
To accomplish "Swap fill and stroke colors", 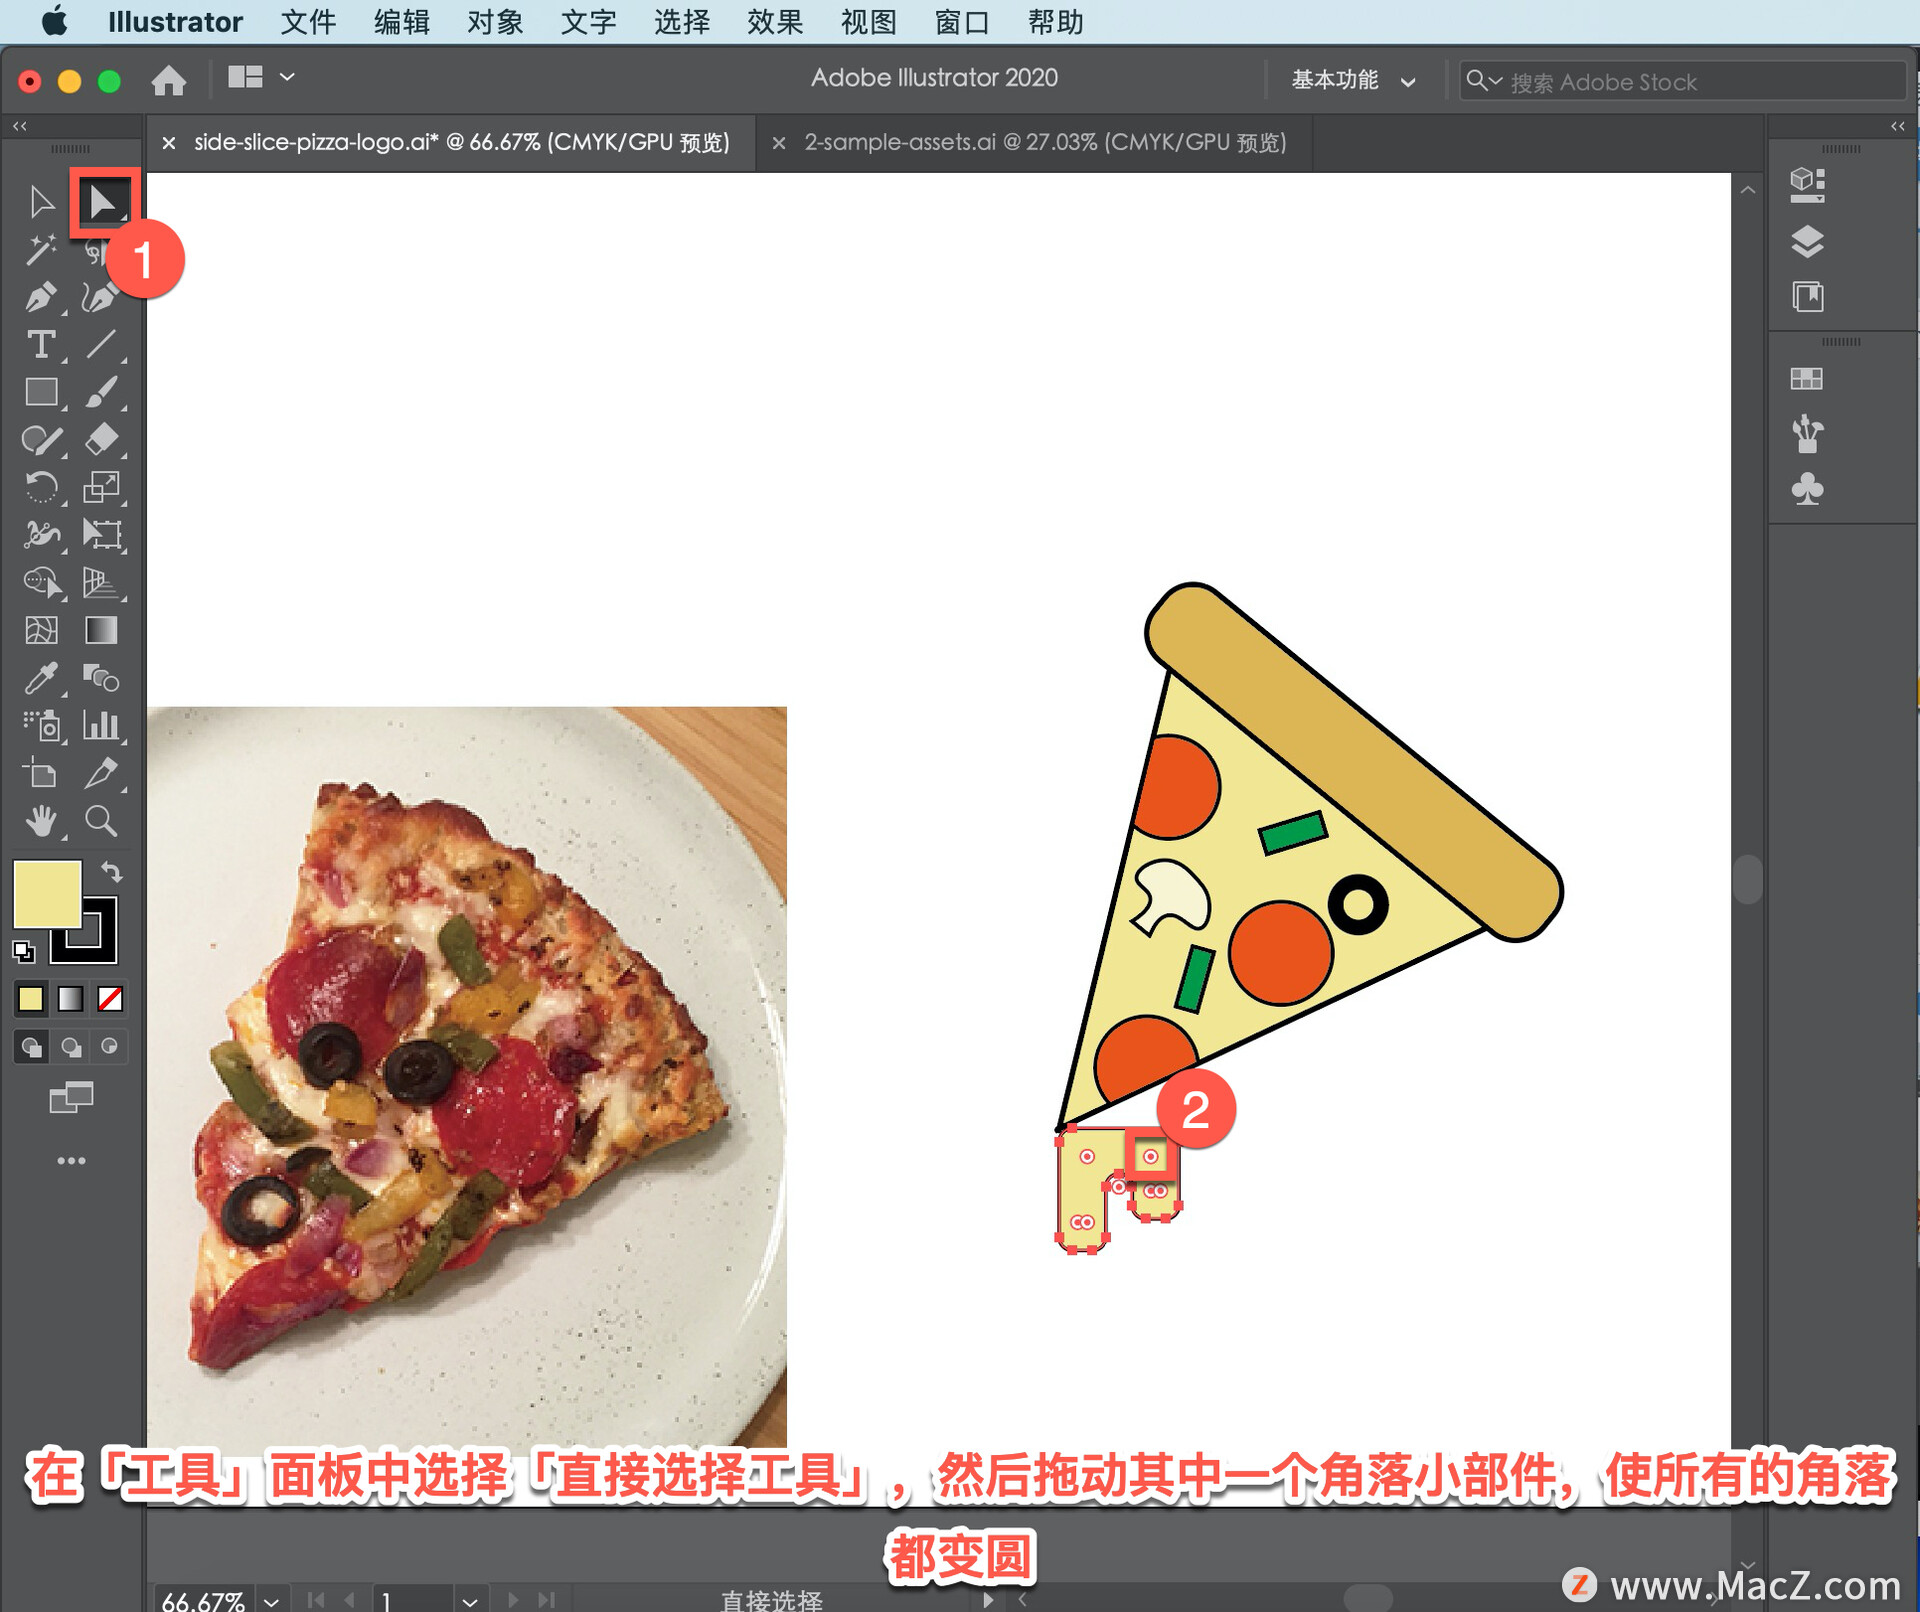I will [x=112, y=872].
